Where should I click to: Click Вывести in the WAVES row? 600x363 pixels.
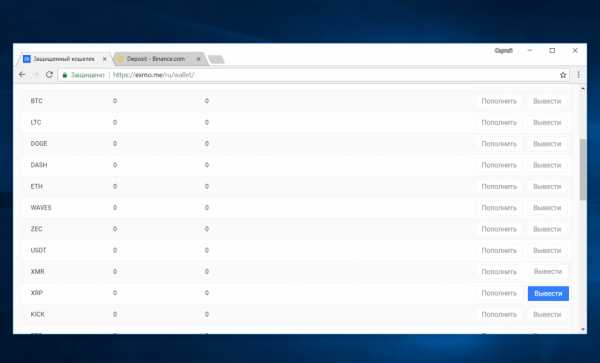pos(547,208)
